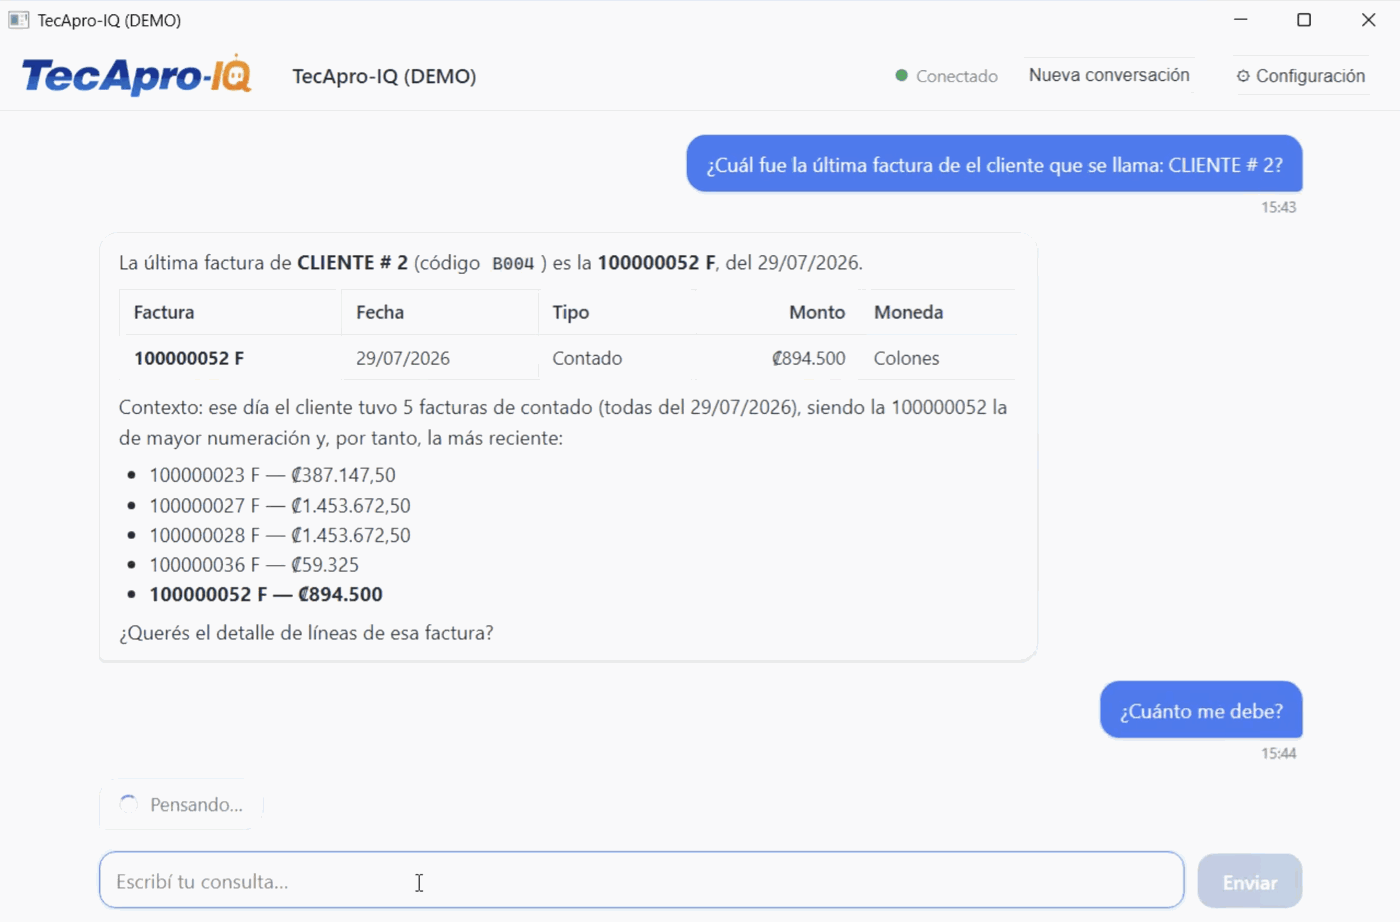The width and height of the screenshot is (1400, 922).
Task: Close the TecApro-IQ window
Action: tap(1368, 20)
